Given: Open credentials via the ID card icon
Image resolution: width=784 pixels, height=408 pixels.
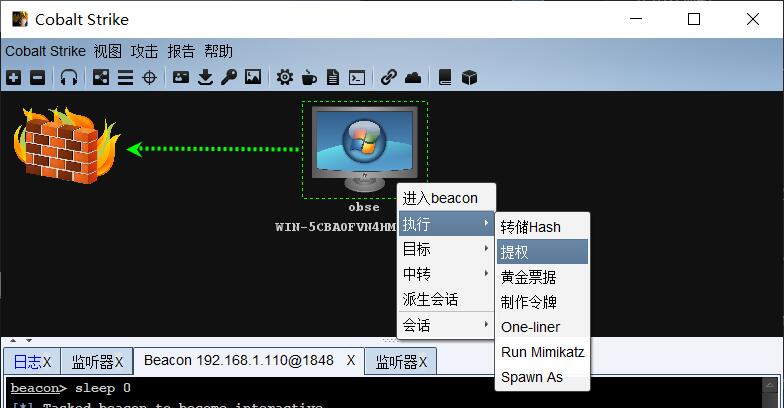Looking at the screenshot, I should [x=181, y=77].
